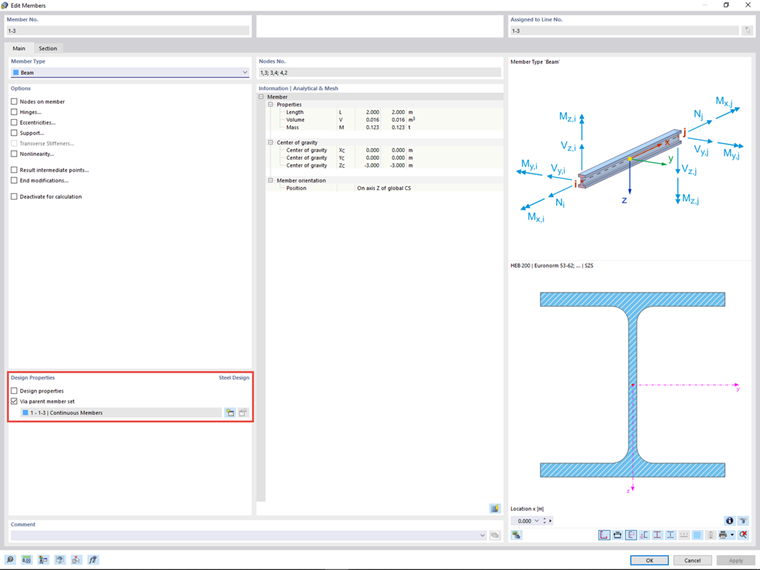The width and height of the screenshot is (760, 570).
Task: Switch to the Section tab
Action: 48,48
